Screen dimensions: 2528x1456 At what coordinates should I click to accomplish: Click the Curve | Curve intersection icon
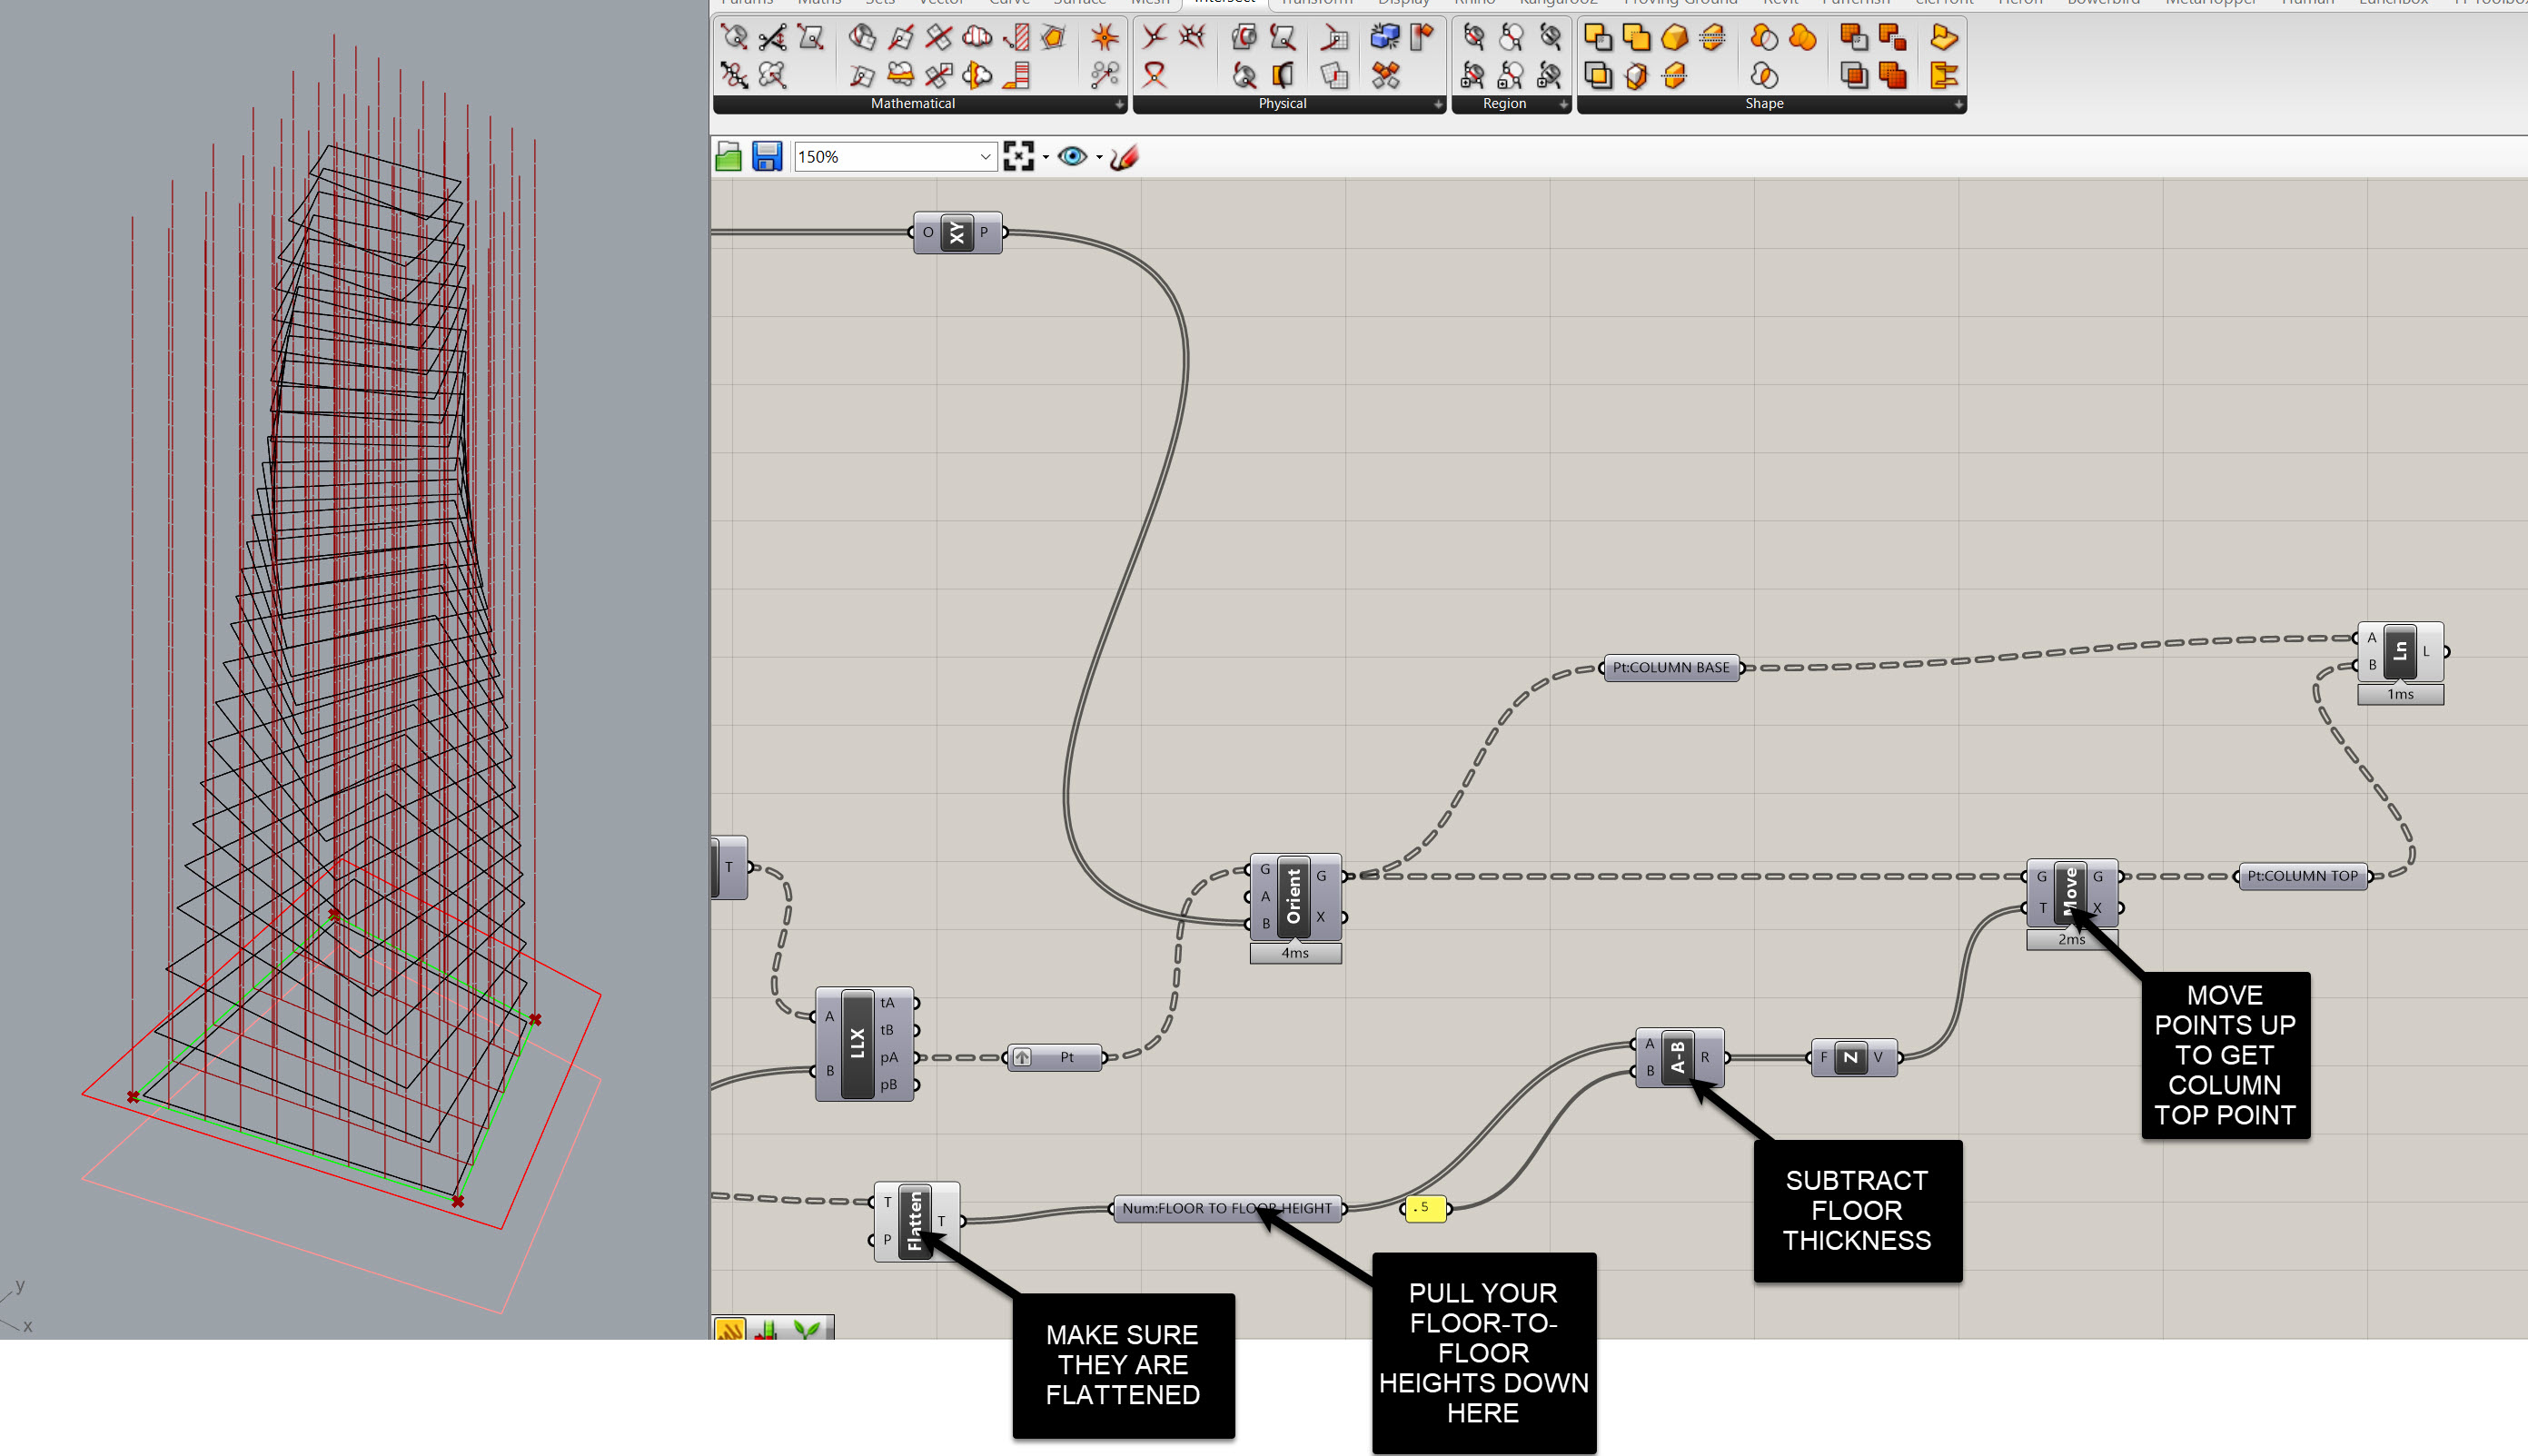pos(1154,38)
